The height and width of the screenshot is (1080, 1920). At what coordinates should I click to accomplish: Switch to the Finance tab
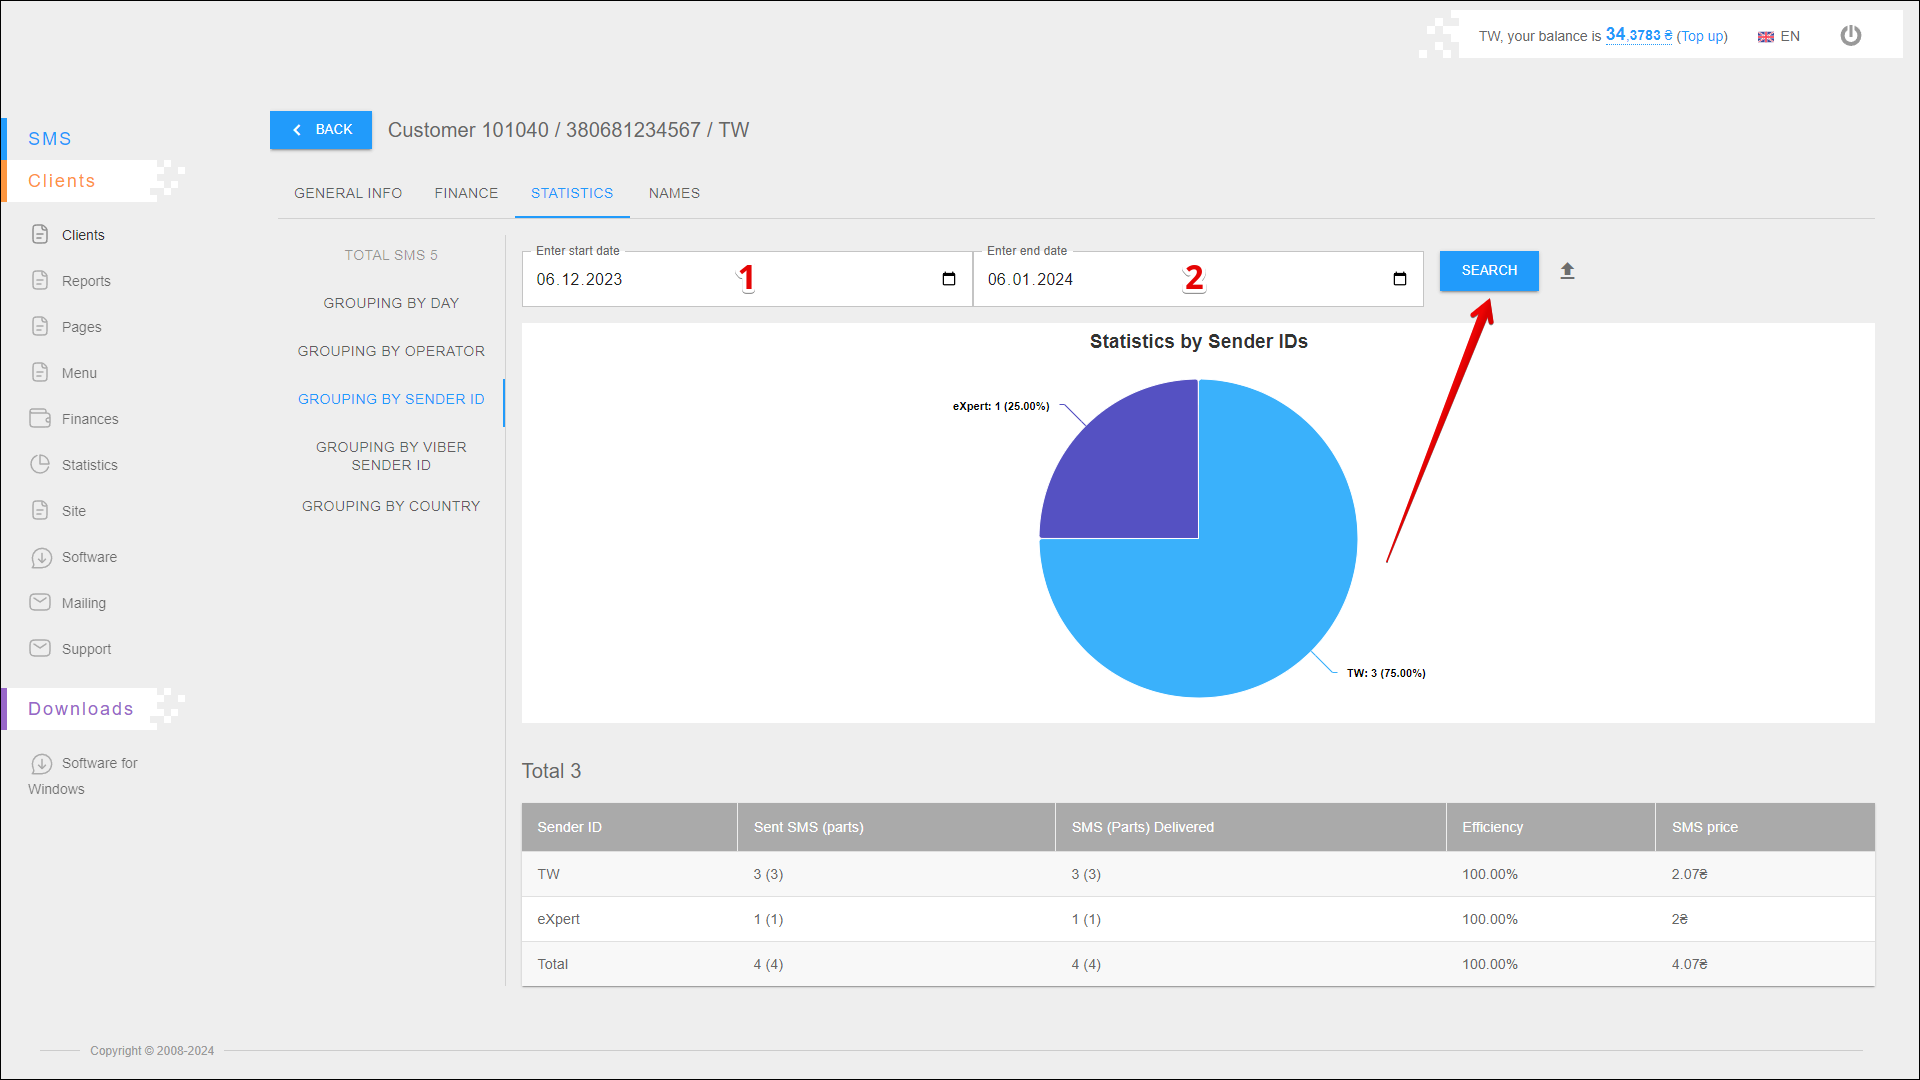(x=466, y=193)
